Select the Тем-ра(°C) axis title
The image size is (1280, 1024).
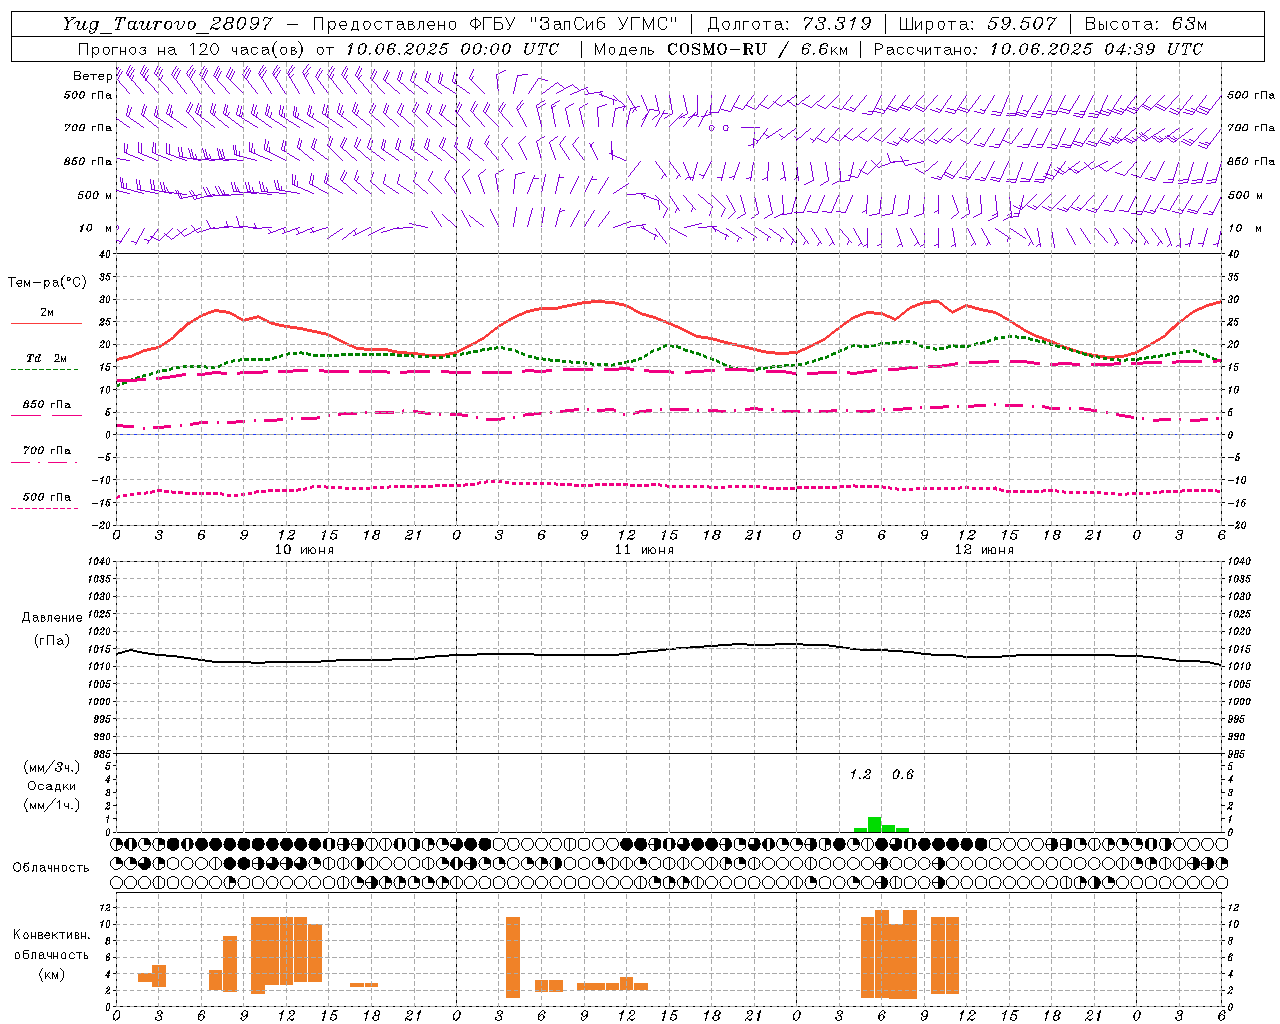47,283
